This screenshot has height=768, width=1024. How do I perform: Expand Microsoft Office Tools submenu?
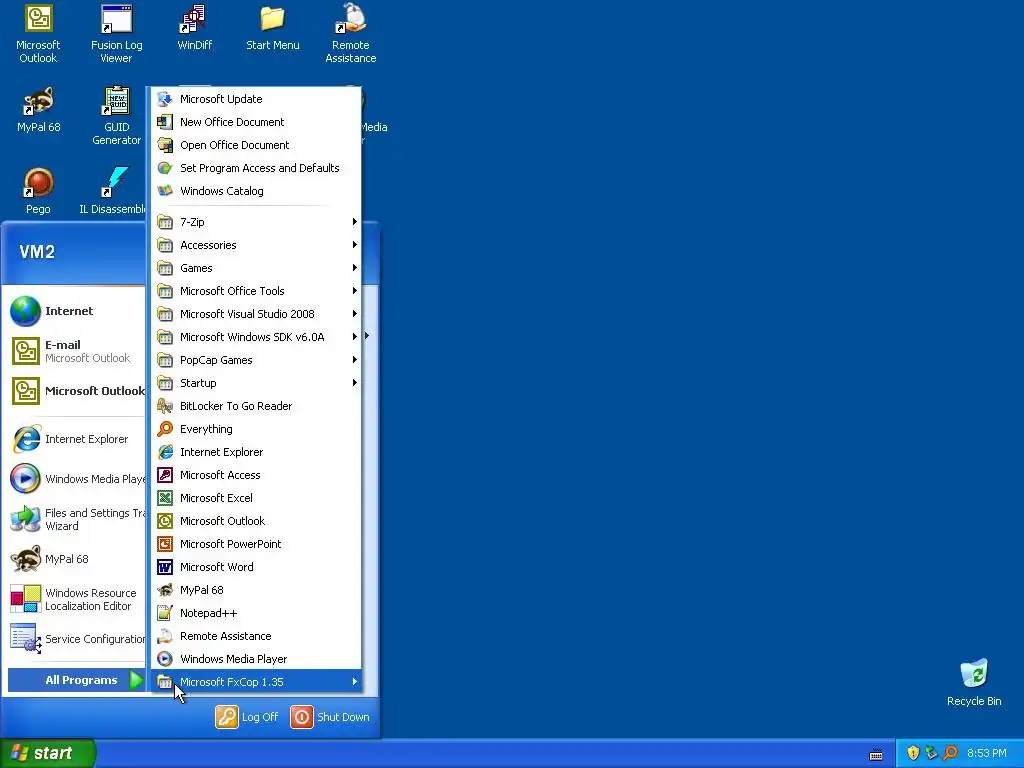click(256, 291)
